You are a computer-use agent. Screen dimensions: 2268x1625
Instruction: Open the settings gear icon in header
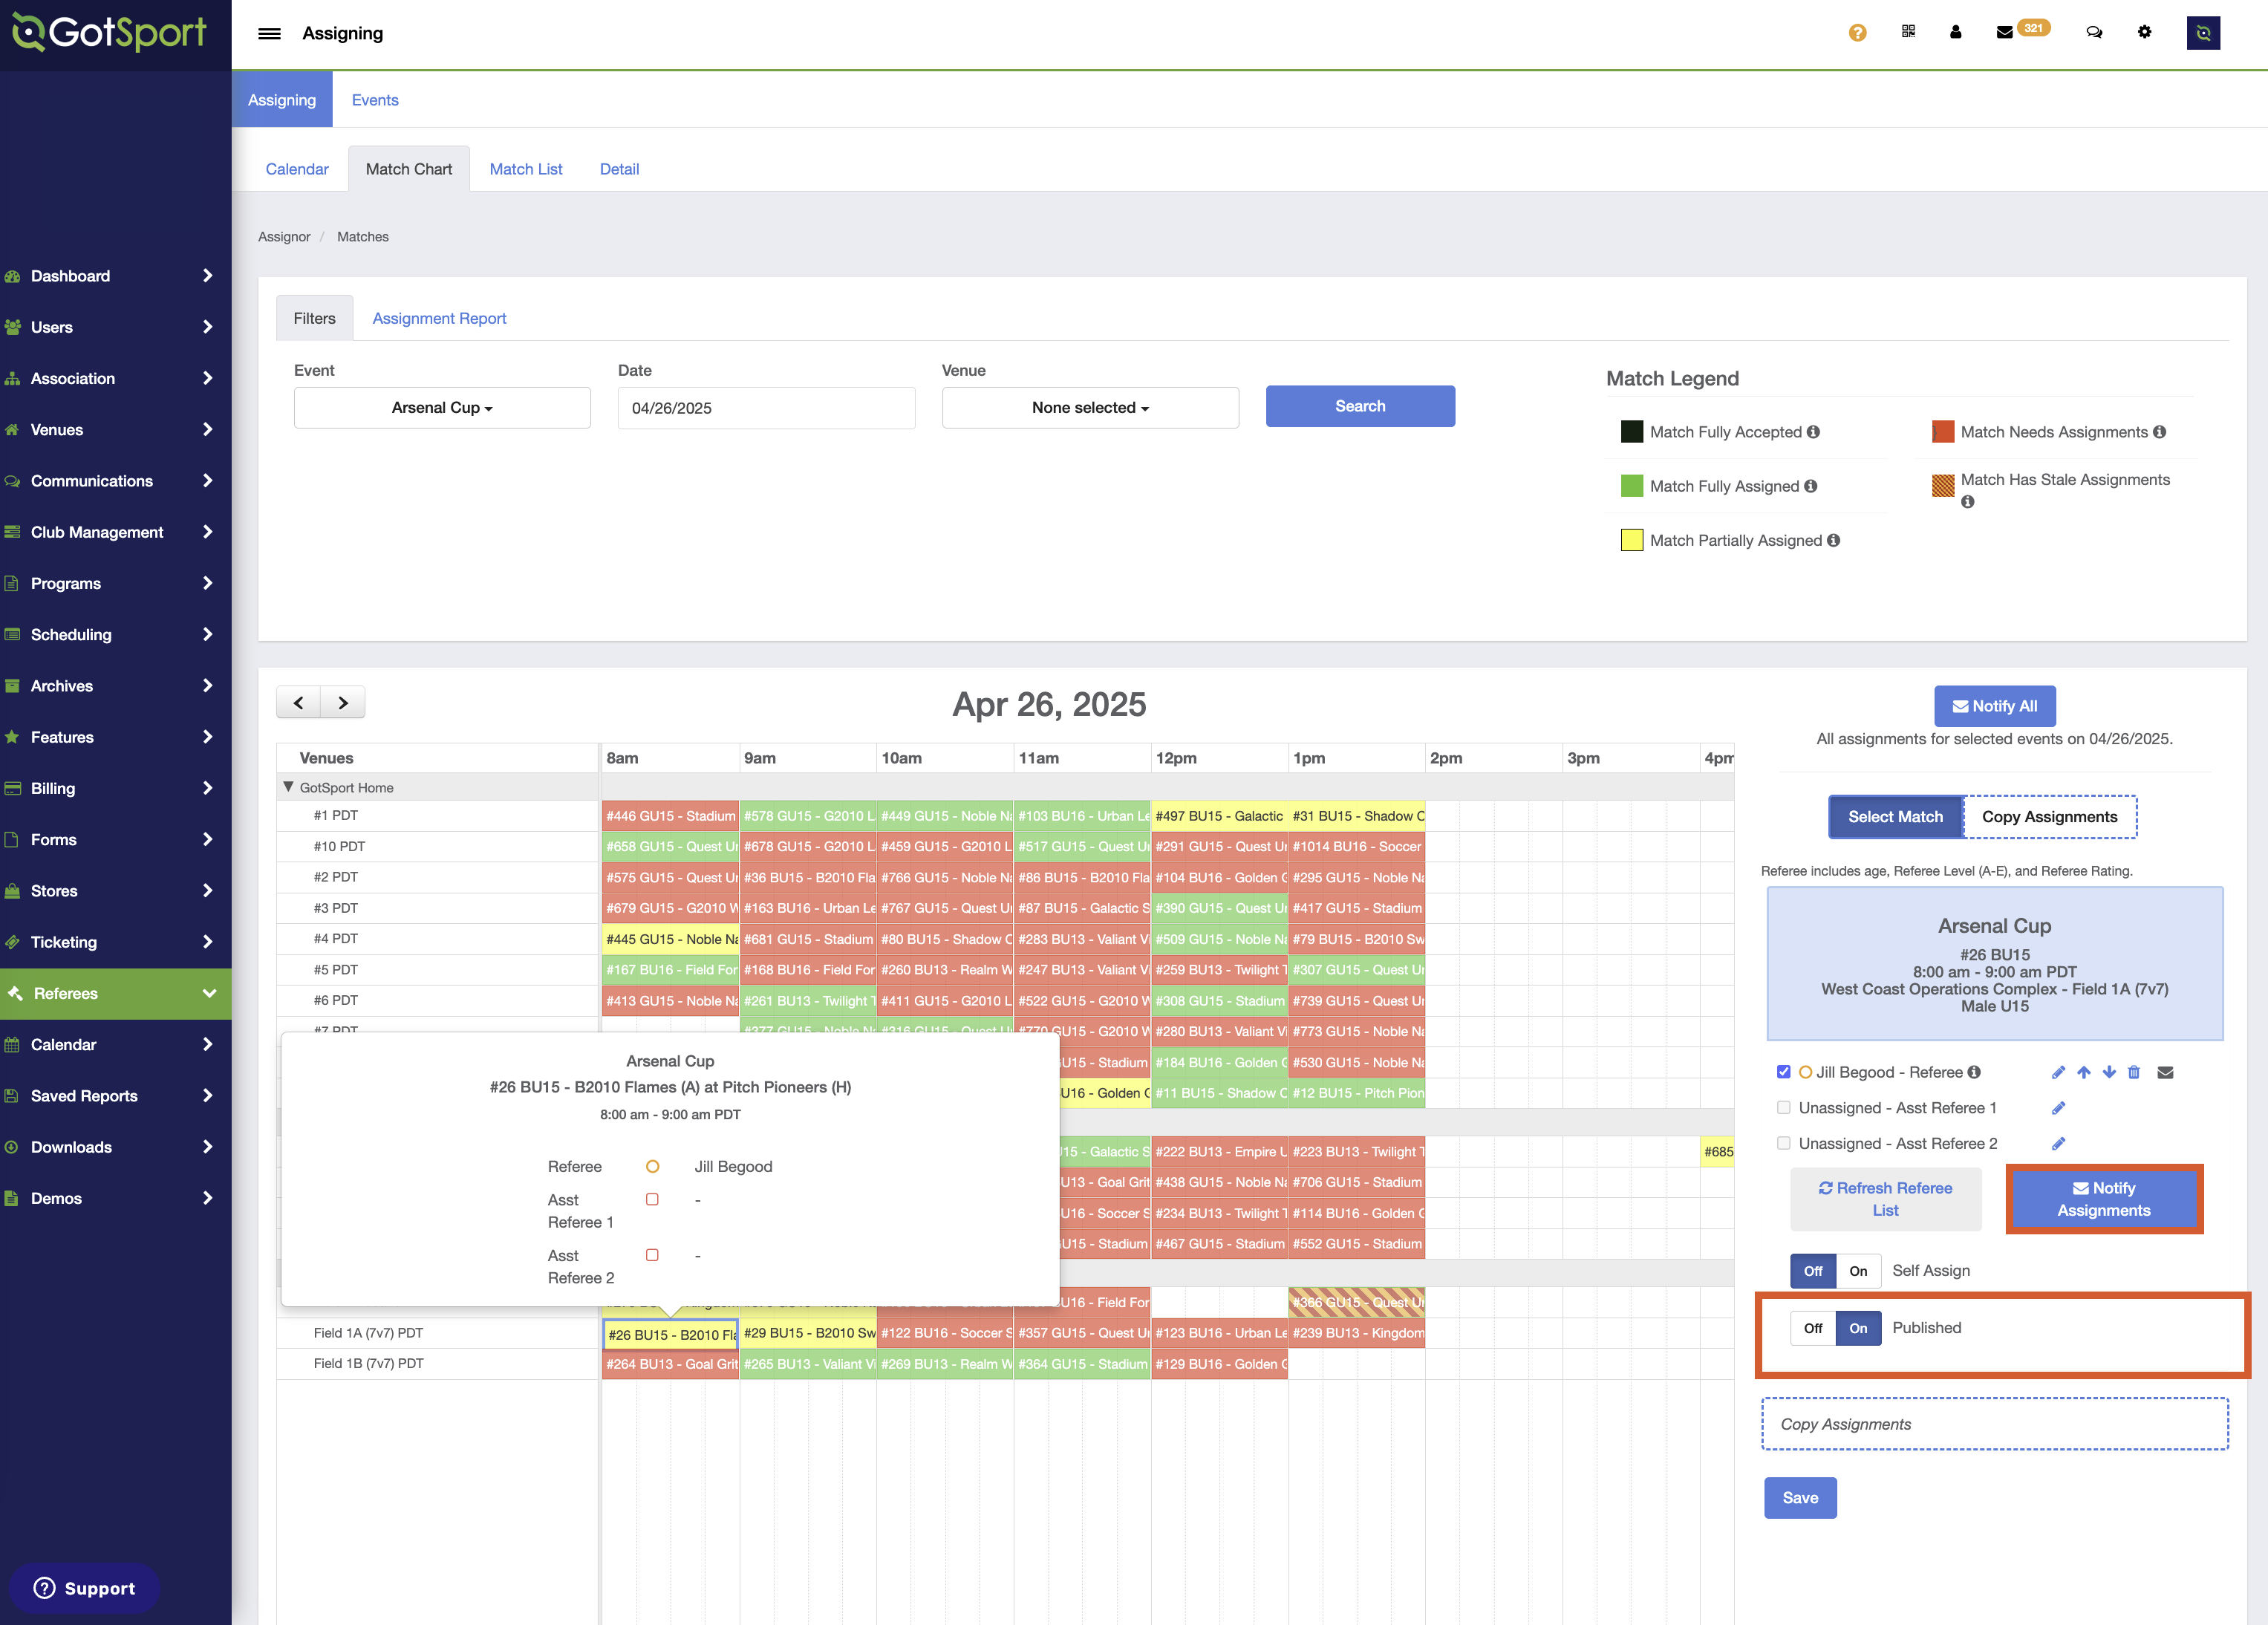(2144, 32)
